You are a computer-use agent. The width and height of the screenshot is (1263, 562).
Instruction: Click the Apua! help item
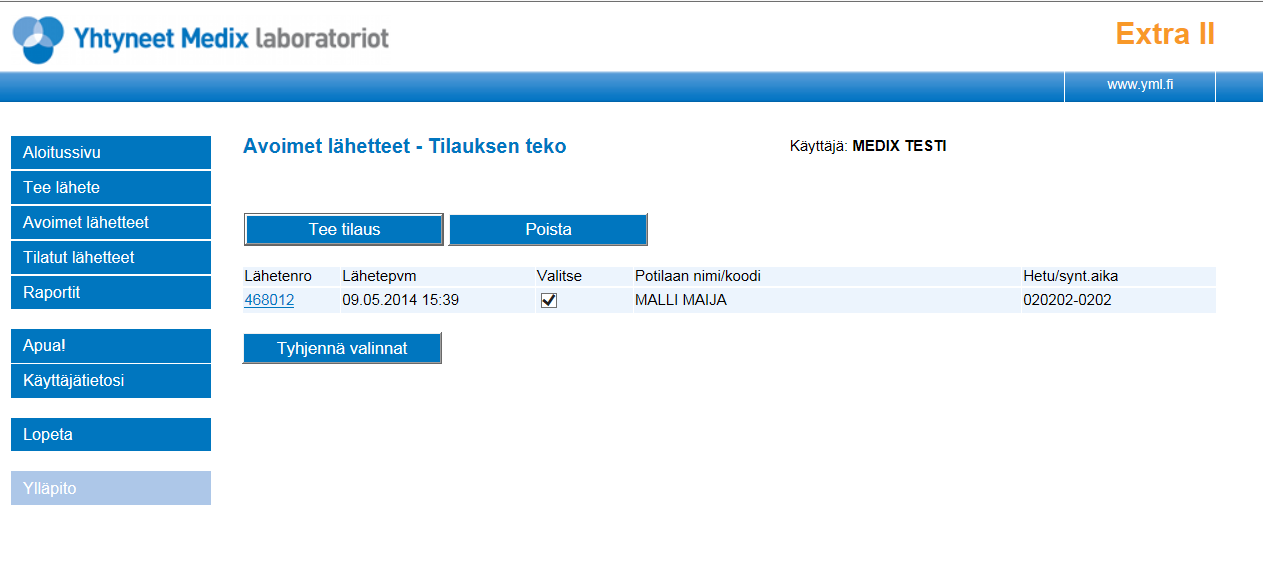(111, 346)
